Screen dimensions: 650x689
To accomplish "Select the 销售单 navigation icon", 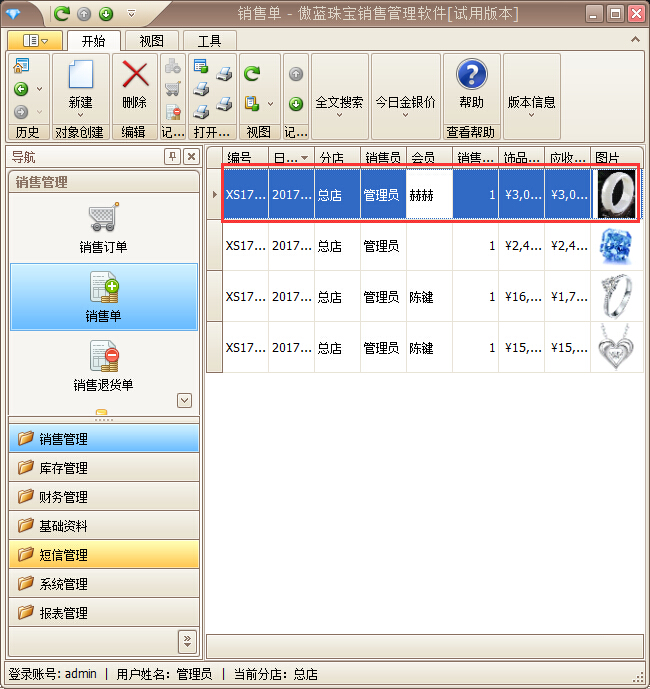I will click(103, 290).
